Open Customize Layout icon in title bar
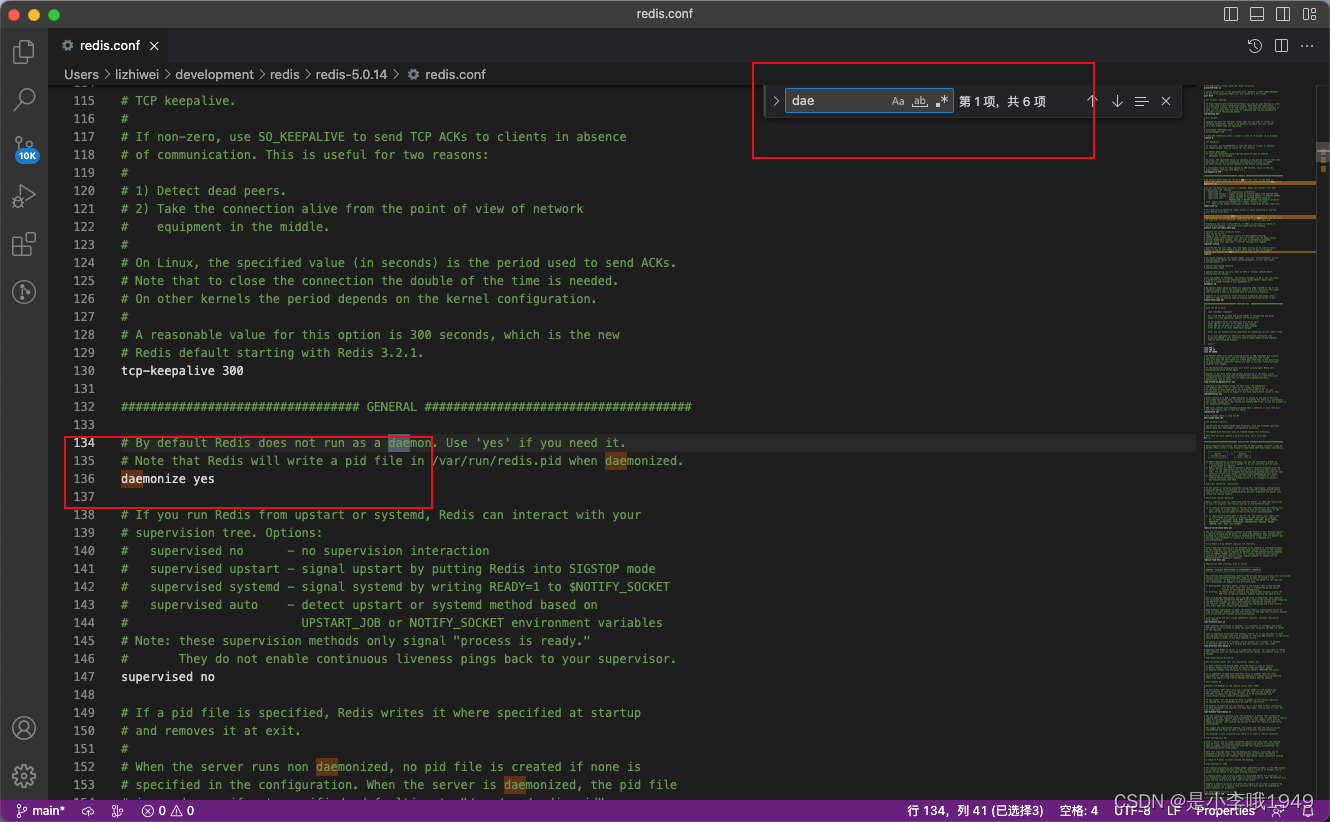Screen dimensions: 1330x822 click(1309, 14)
